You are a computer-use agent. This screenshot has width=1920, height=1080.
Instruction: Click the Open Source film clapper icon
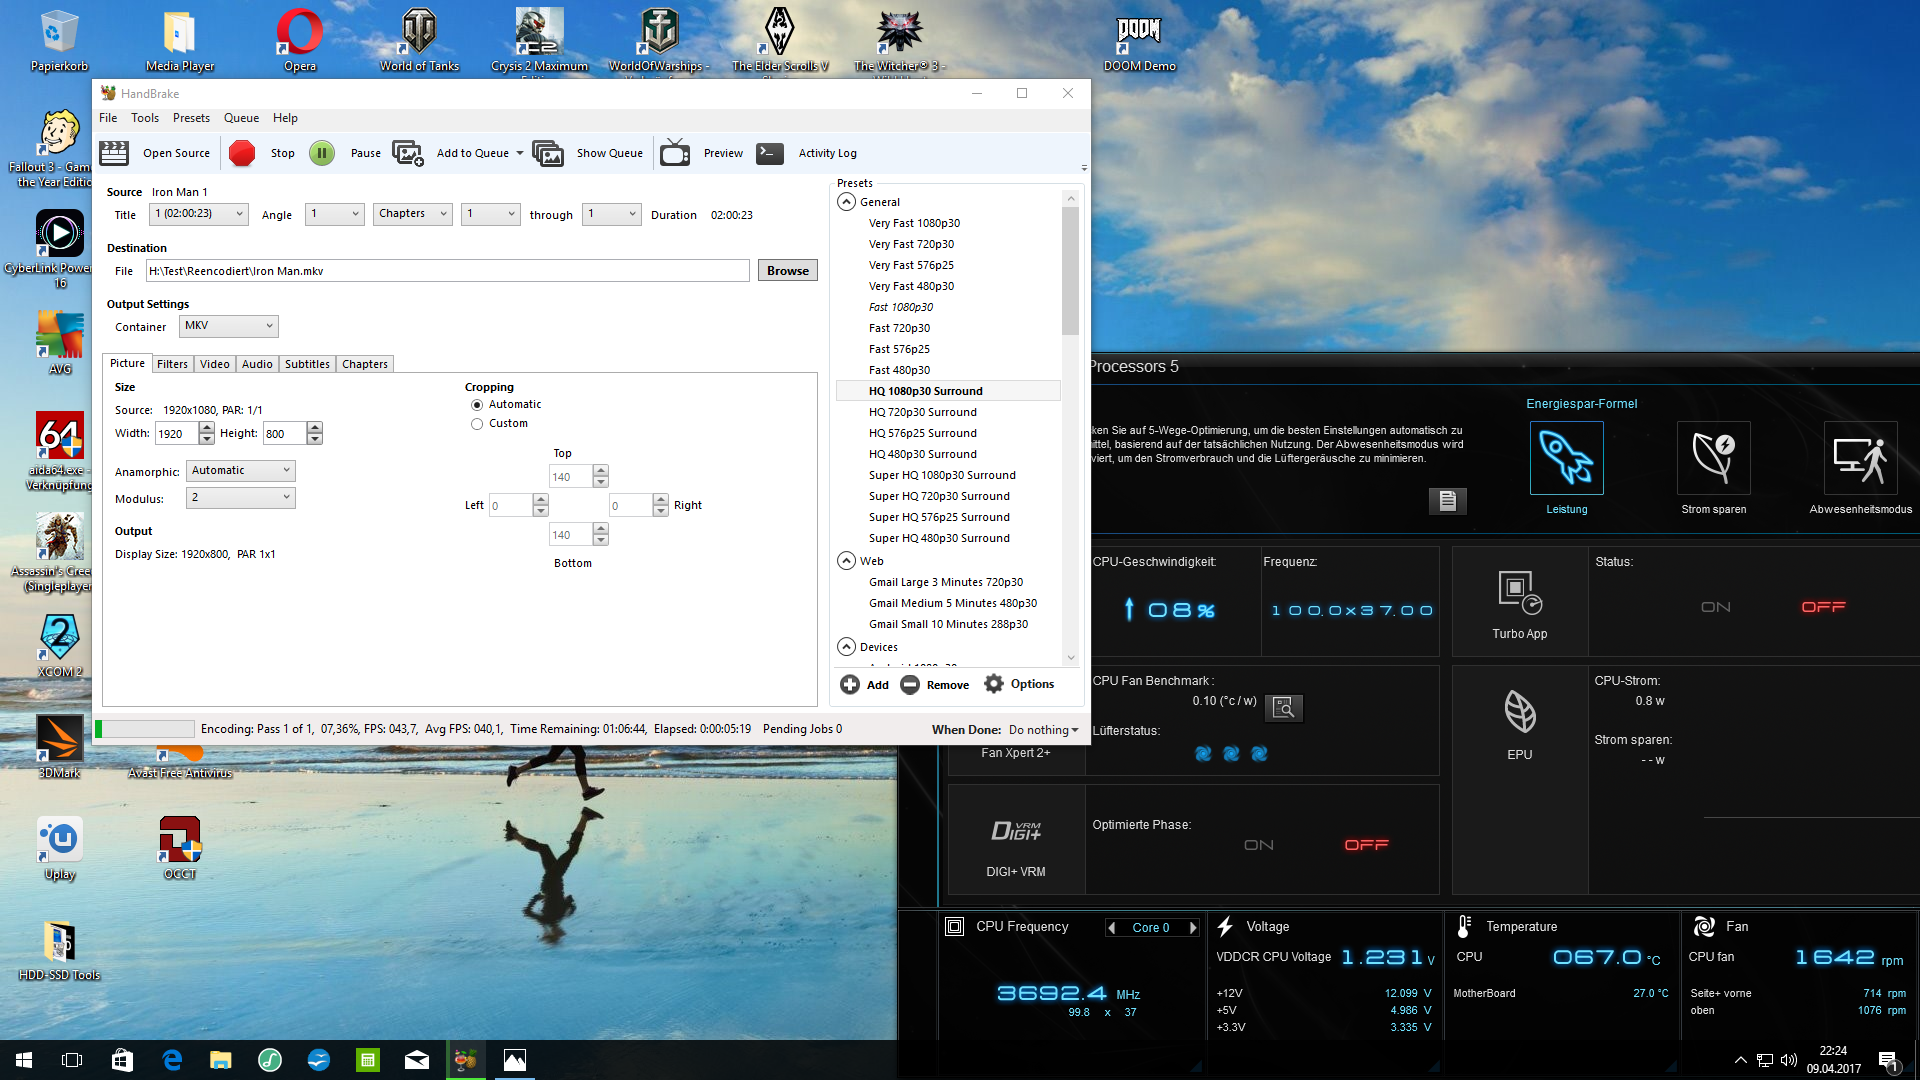pyautogui.click(x=114, y=153)
